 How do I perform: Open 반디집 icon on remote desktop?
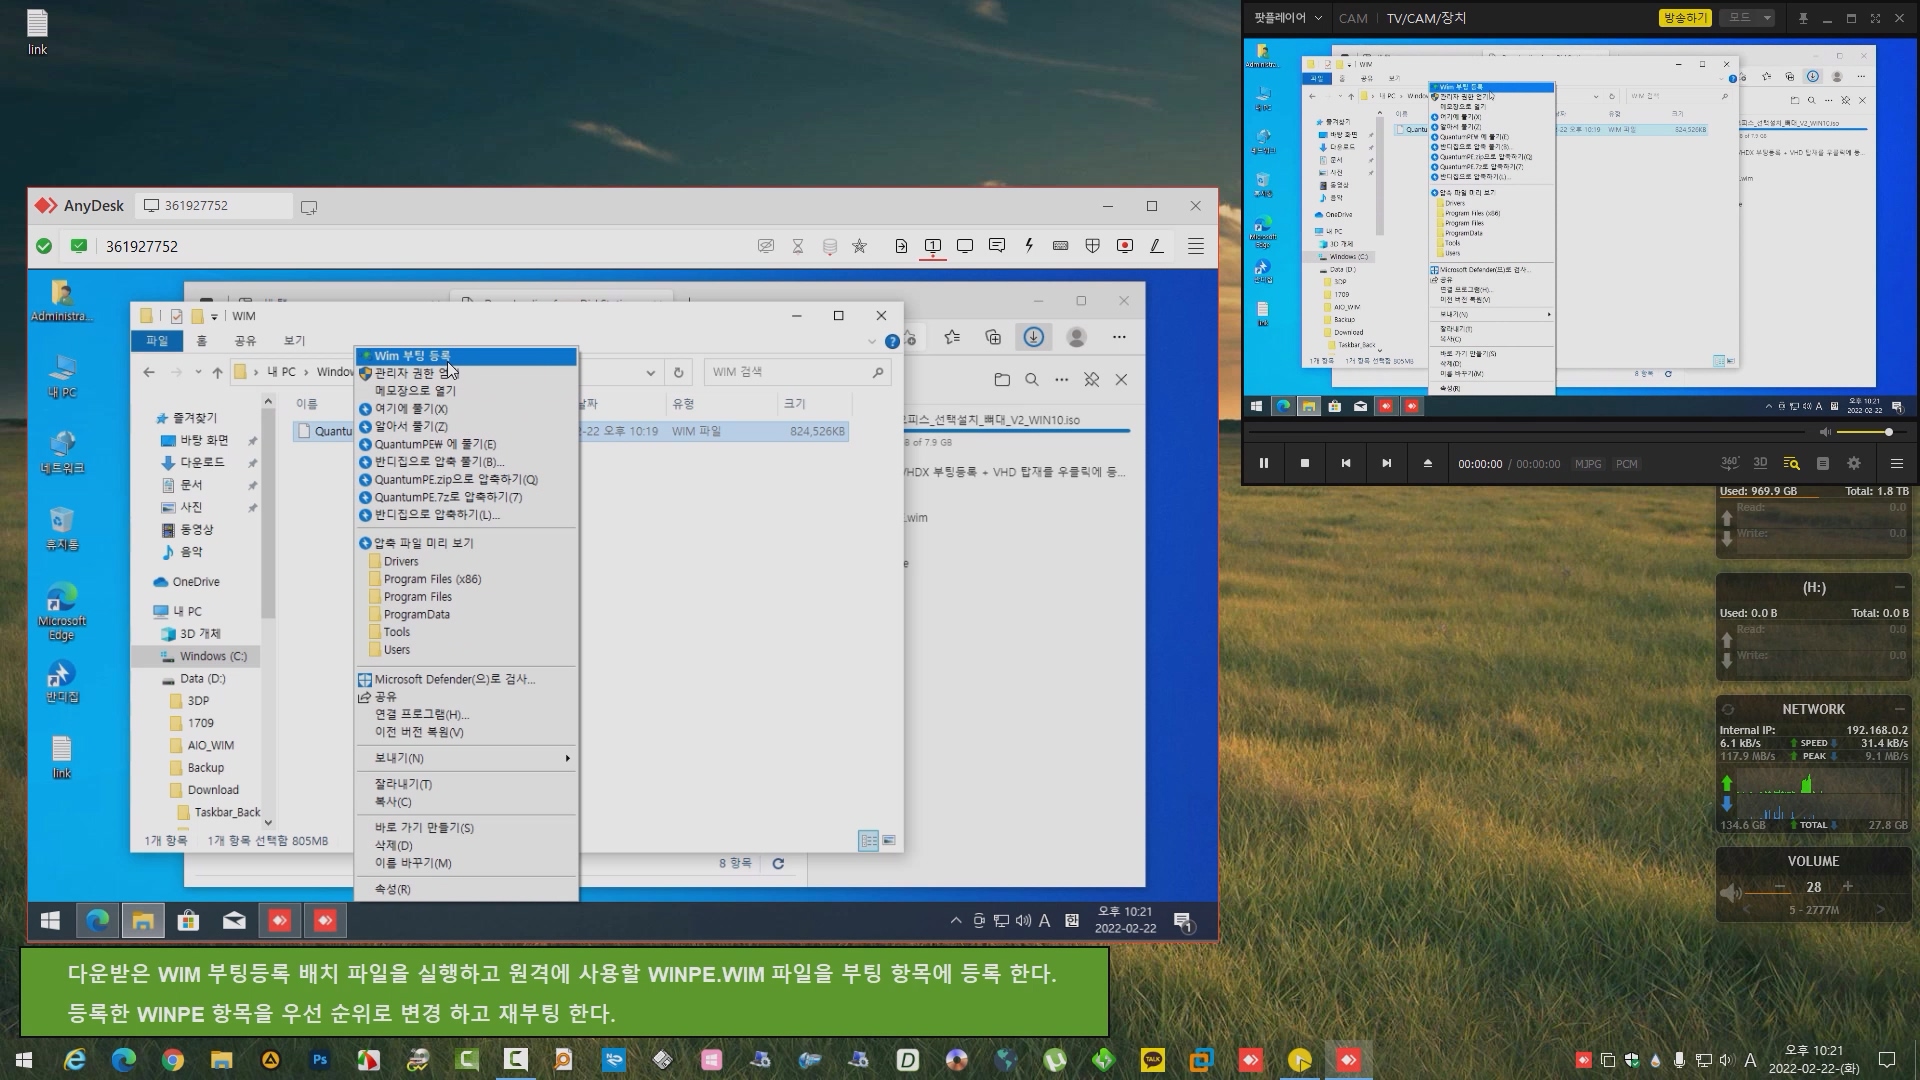pyautogui.click(x=62, y=682)
